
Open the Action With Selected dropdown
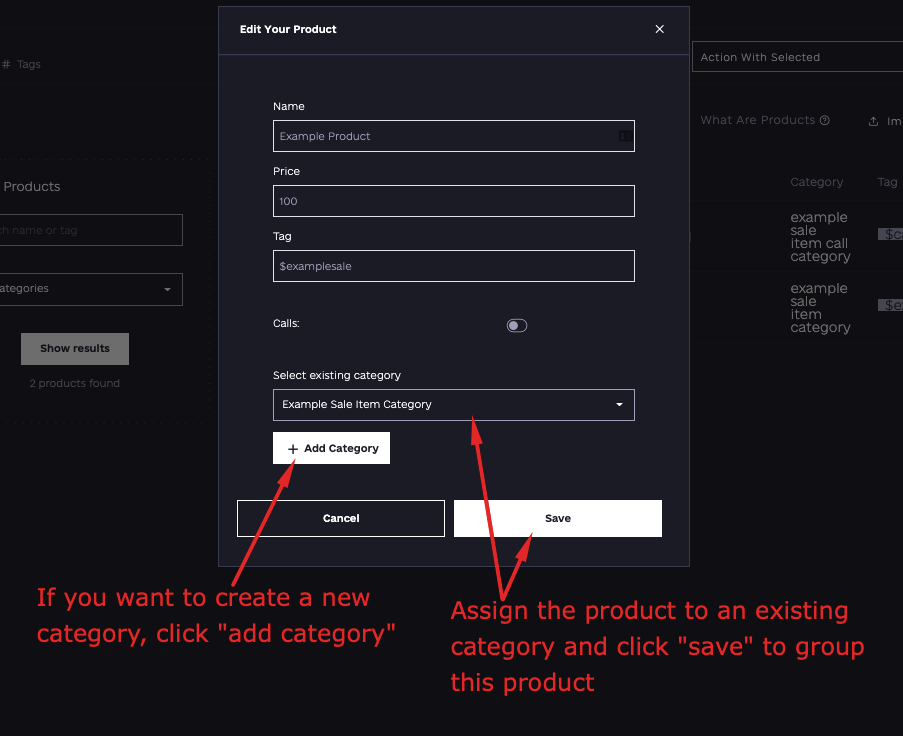797,57
